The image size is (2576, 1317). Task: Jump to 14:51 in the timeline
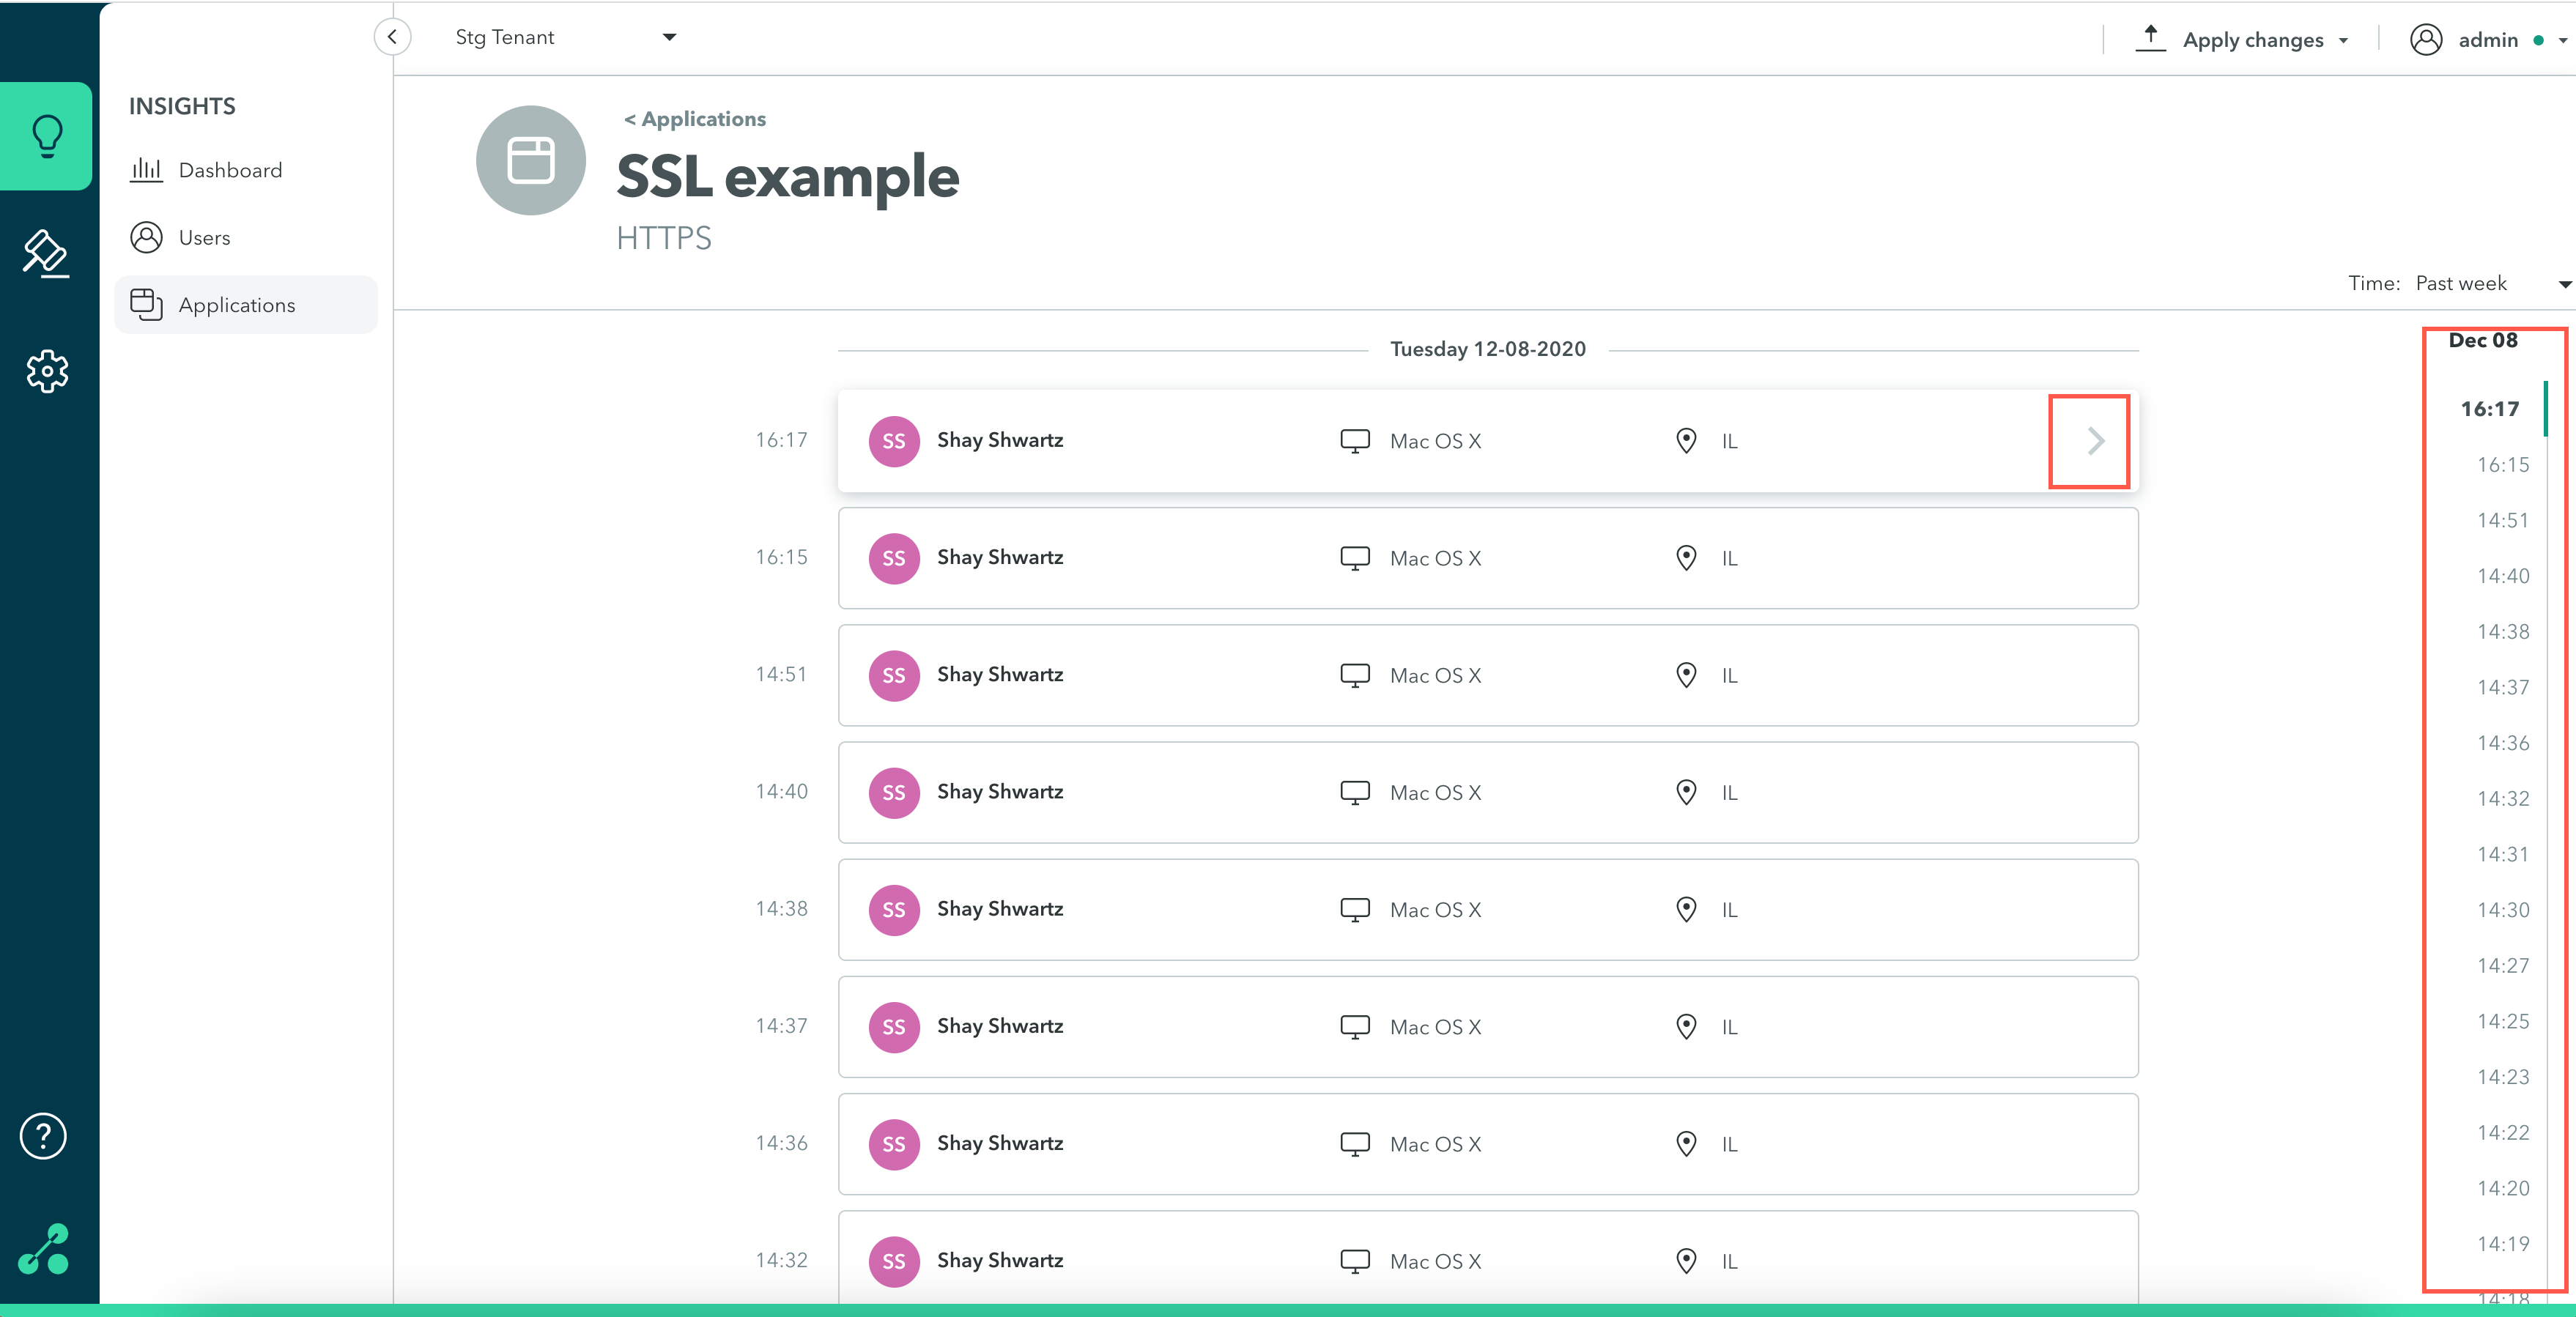(2502, 520)
